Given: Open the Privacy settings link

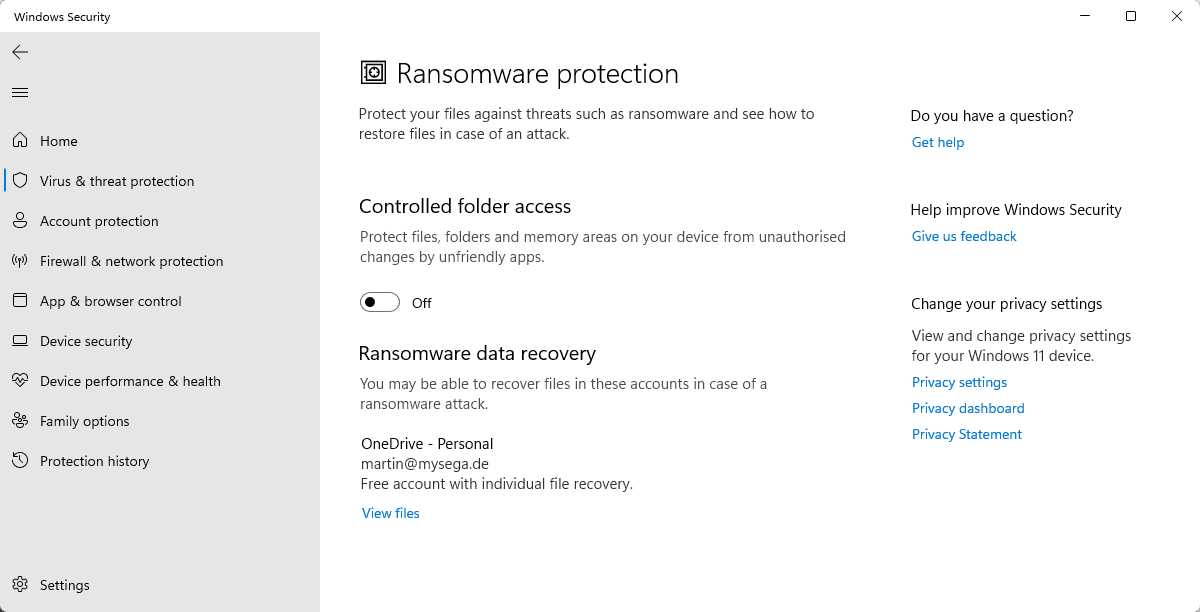Looking at the screenshot, I should point(959,382).
